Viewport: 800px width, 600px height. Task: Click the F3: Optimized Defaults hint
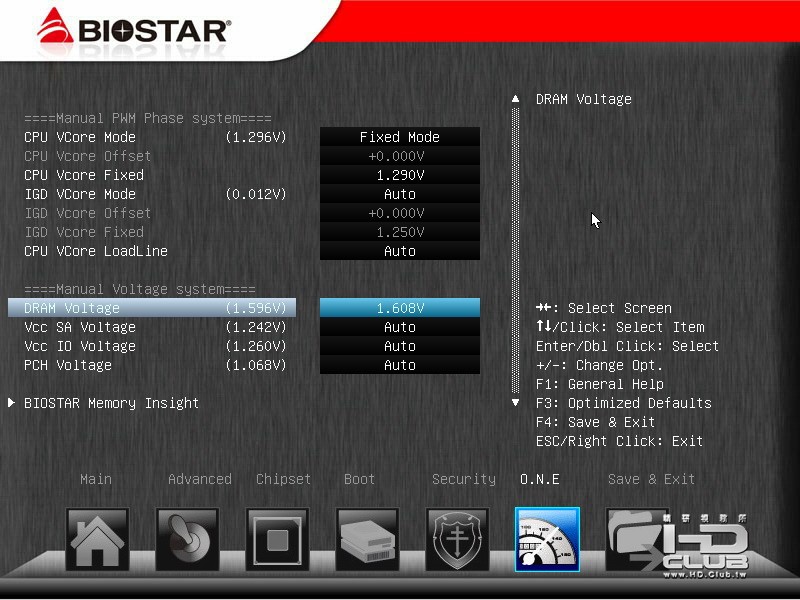coord(623,403)
